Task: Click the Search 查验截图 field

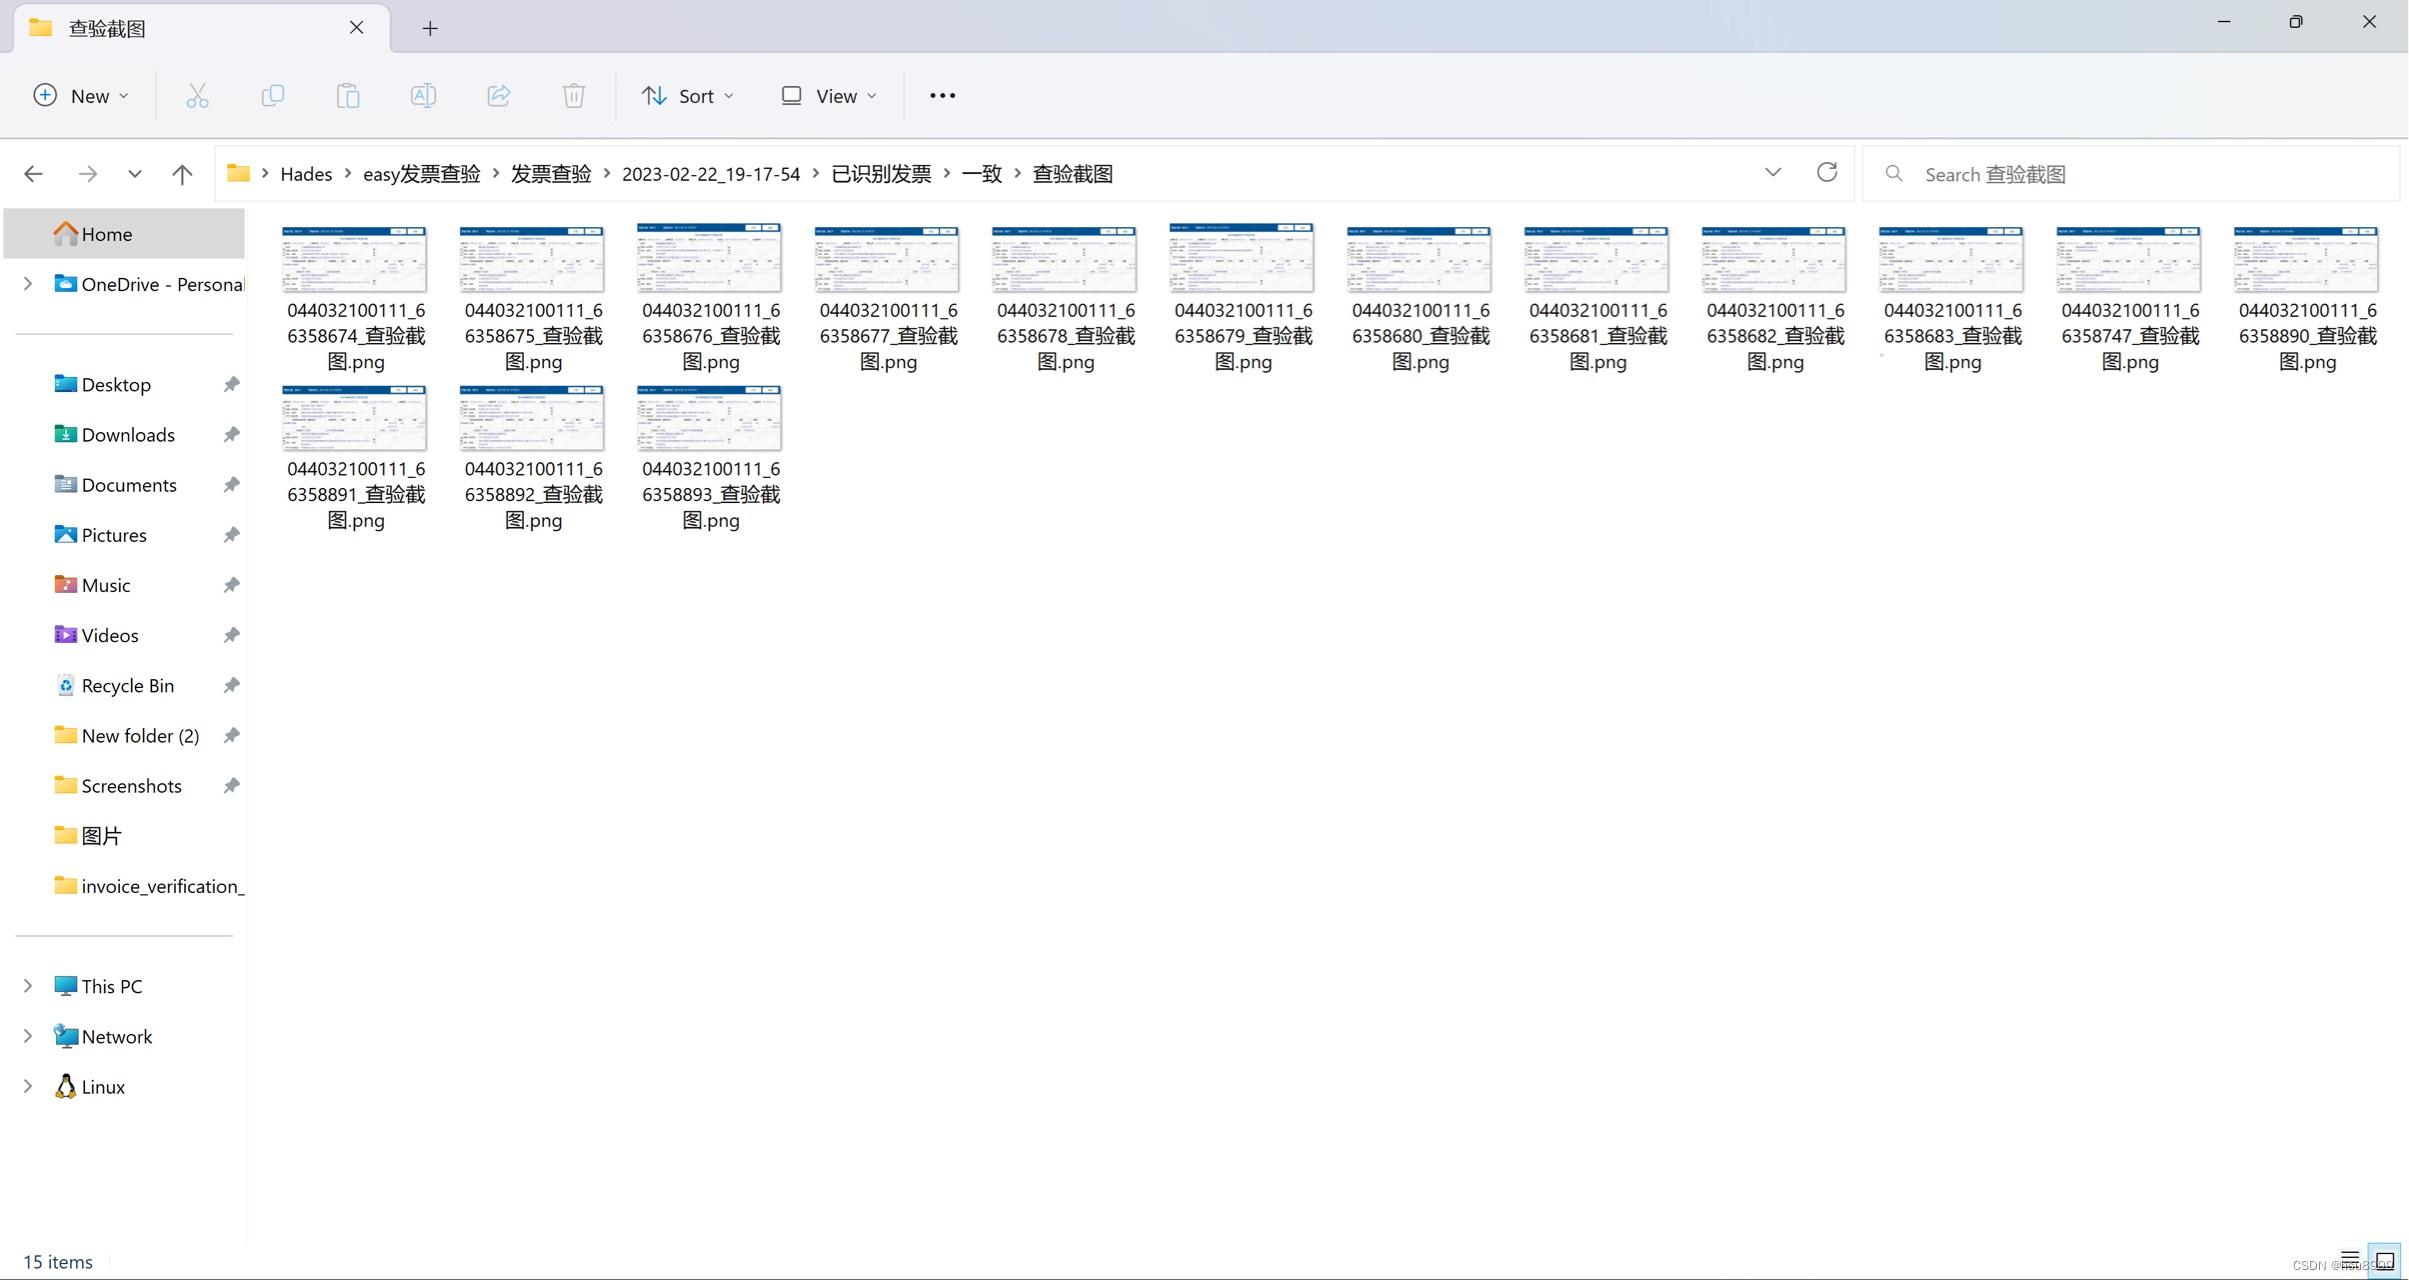Action: pyautogui.click(x=2132, y=174)
